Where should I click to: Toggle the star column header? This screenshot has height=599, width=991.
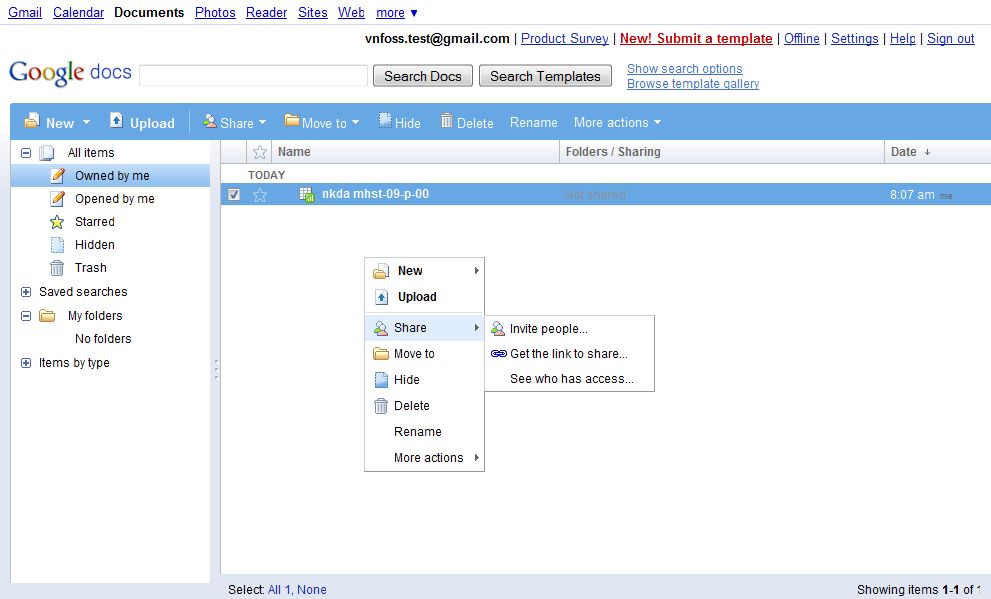[x=260, y=152]
